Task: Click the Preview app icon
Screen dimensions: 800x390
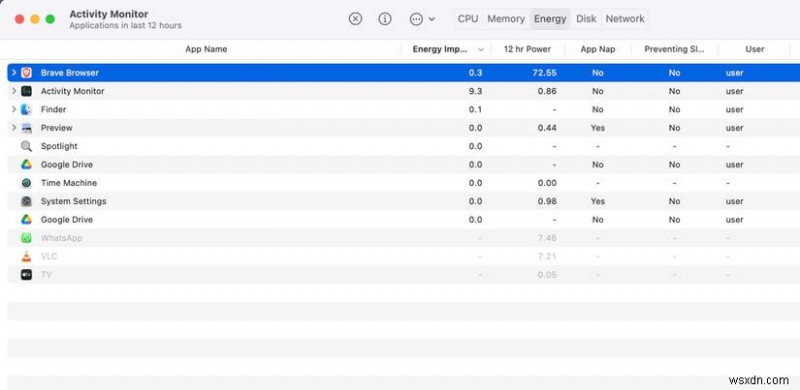Action: tap(27, 128)
